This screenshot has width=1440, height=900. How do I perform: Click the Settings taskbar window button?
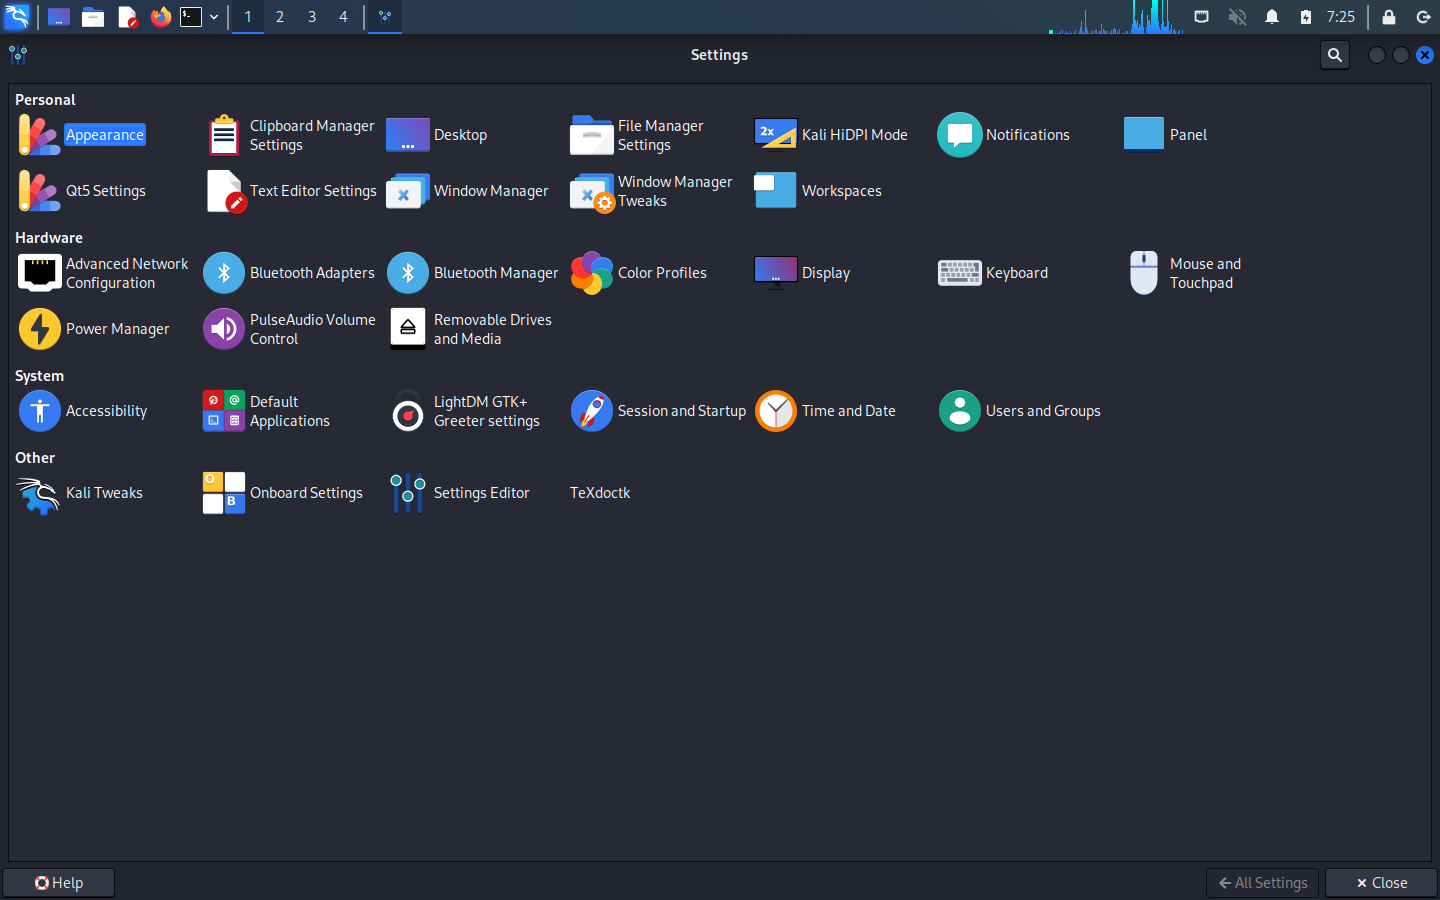pos(385,17)
